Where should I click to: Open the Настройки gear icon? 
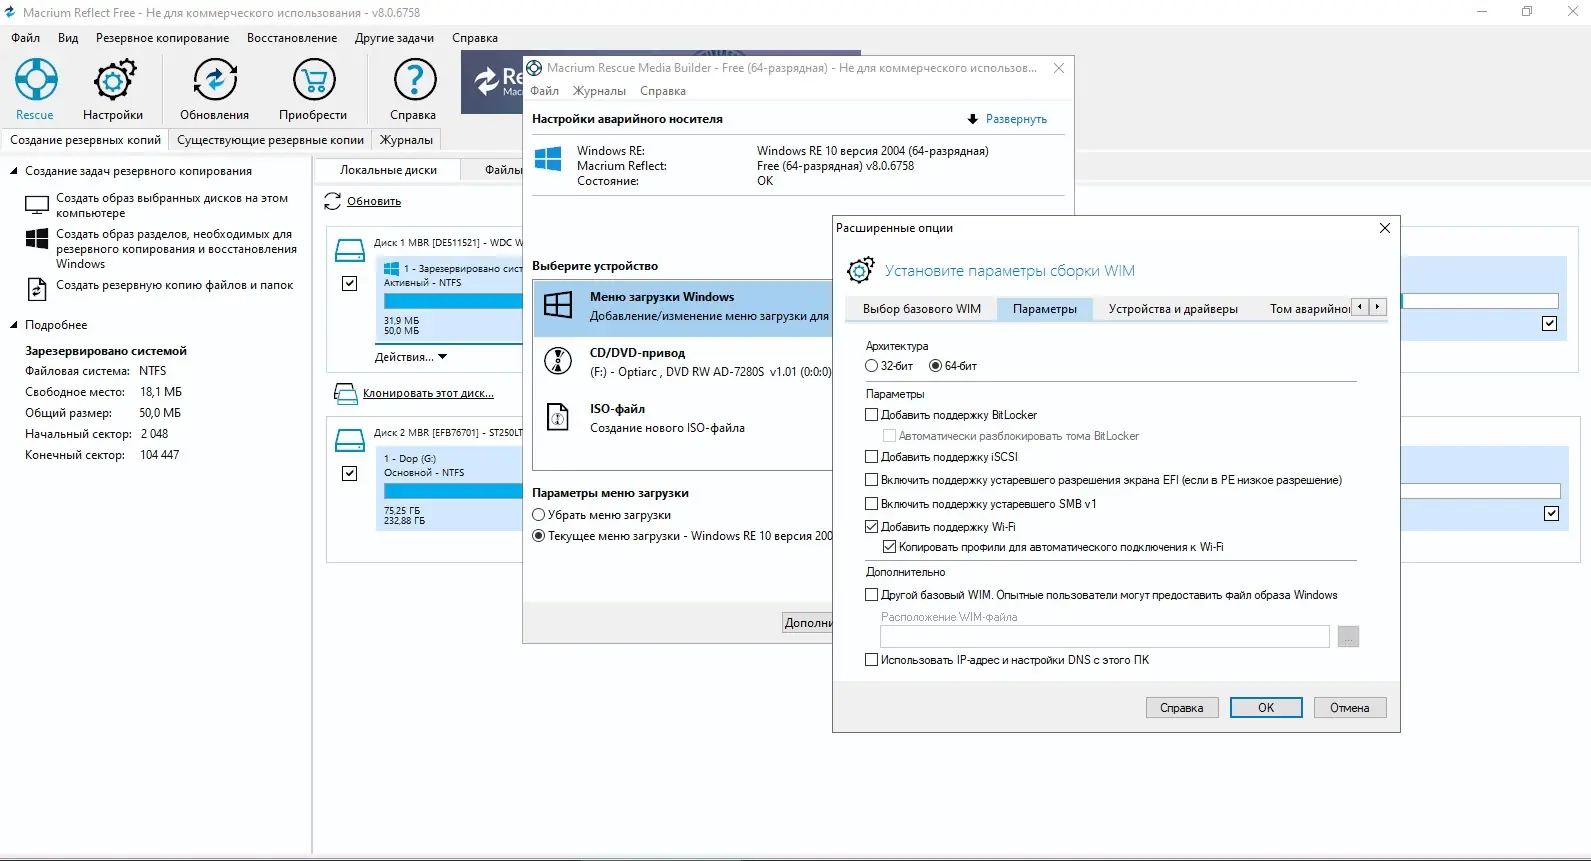(114, 79)
